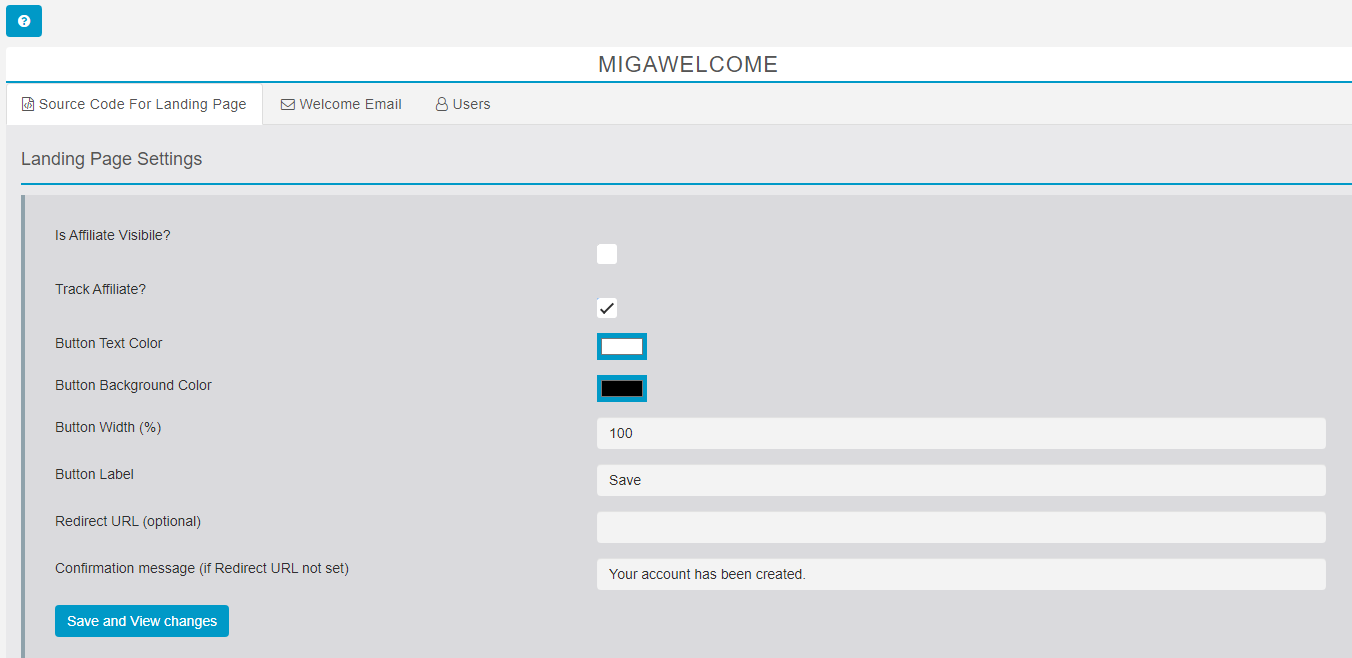Image resolution: width=1352 pixels, height=658 pixels.
Task: Click the Is Affiliate Visibile? label
Action: pyautogui.click(x=113, y=235)
